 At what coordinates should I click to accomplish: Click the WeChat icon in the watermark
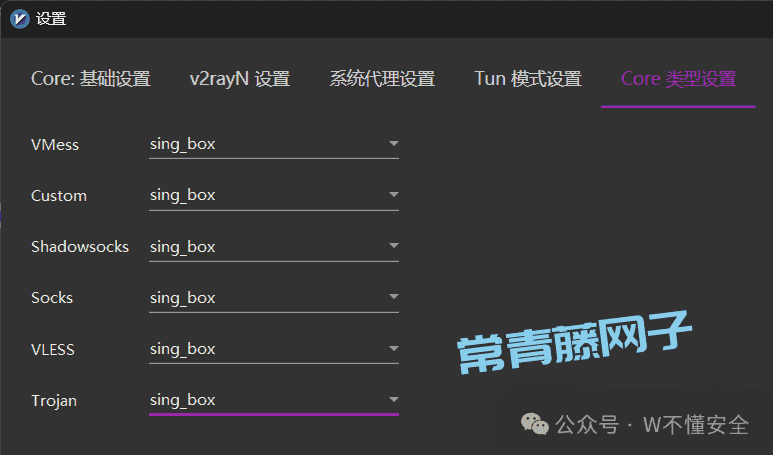(x=534, y=424)
